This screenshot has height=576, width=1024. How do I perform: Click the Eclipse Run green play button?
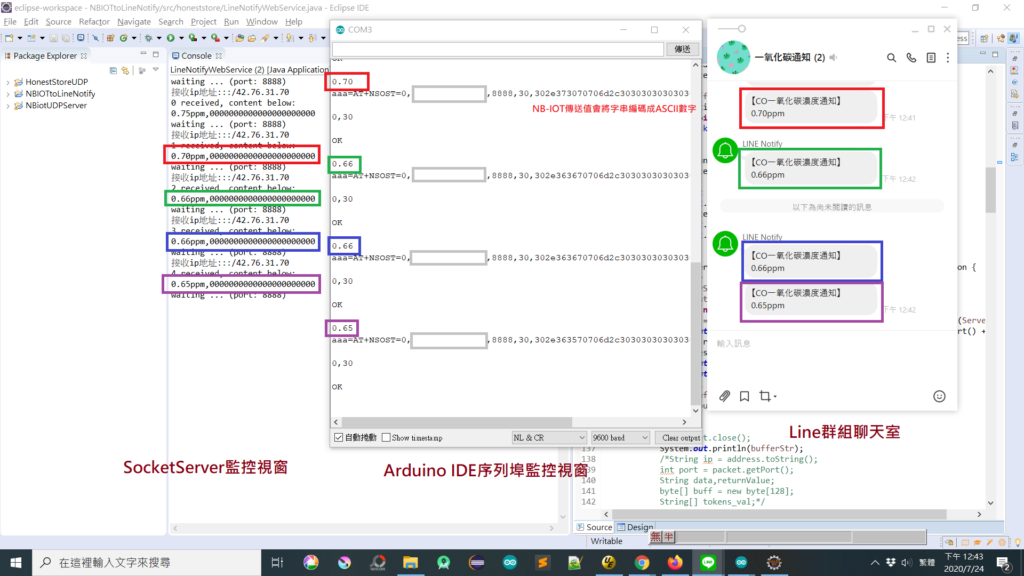click(170, 38)
